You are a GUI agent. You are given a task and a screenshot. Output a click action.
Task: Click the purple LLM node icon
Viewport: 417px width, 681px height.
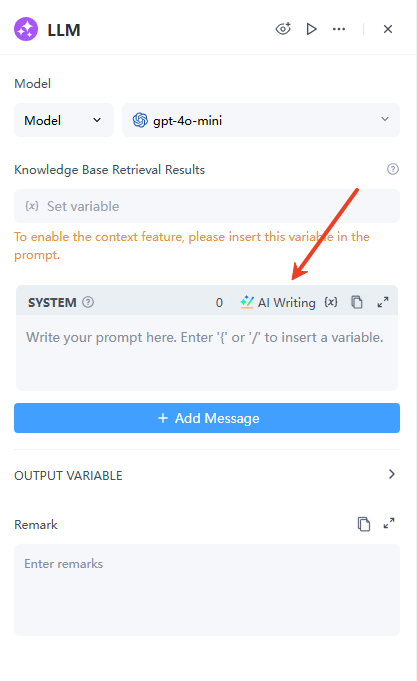[x=26, y=29]
